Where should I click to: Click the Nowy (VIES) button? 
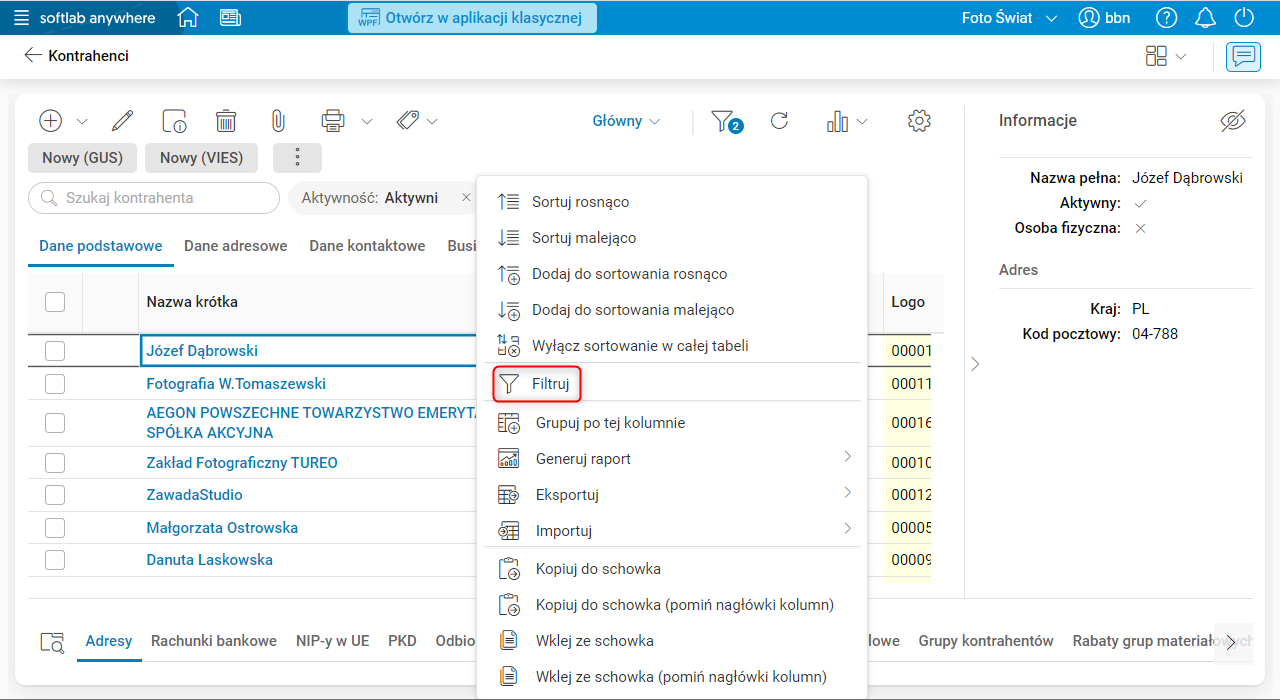pos(201,158)
